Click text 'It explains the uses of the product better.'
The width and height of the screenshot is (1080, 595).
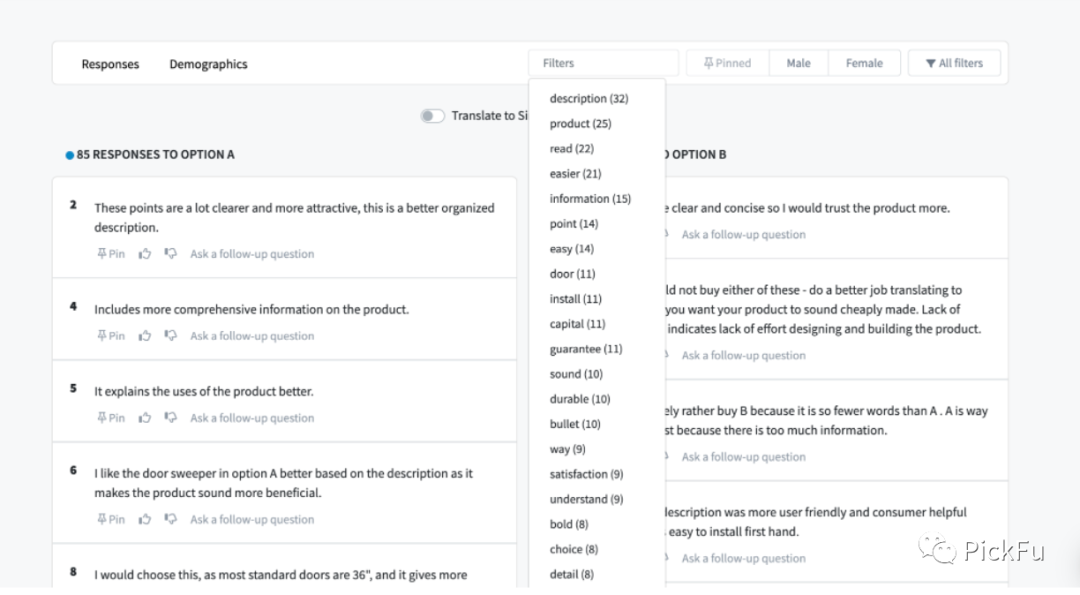coord(204,391)
